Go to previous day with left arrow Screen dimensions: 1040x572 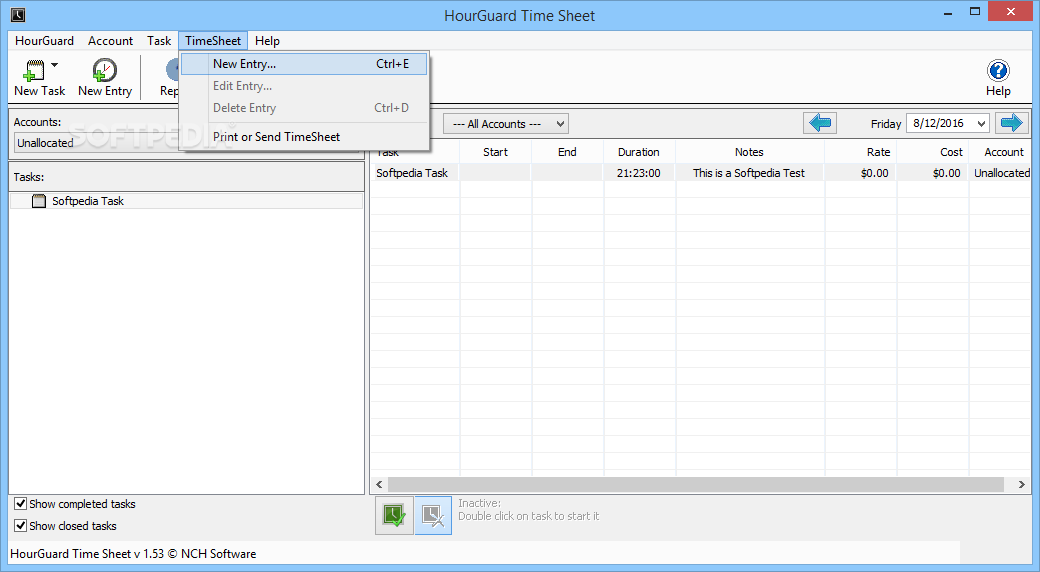820,123
